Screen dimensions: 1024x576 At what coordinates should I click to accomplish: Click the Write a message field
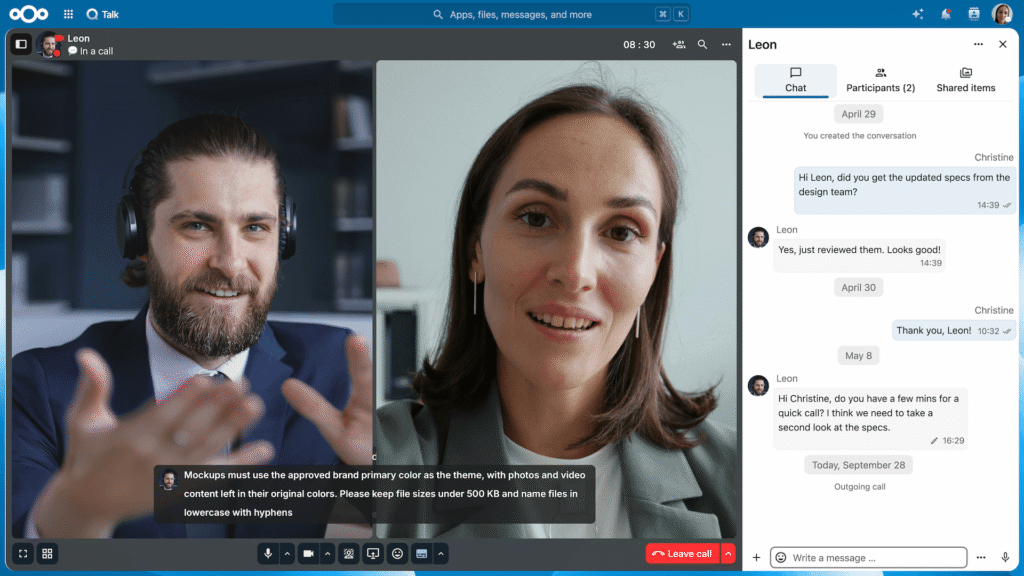[869, 558]
